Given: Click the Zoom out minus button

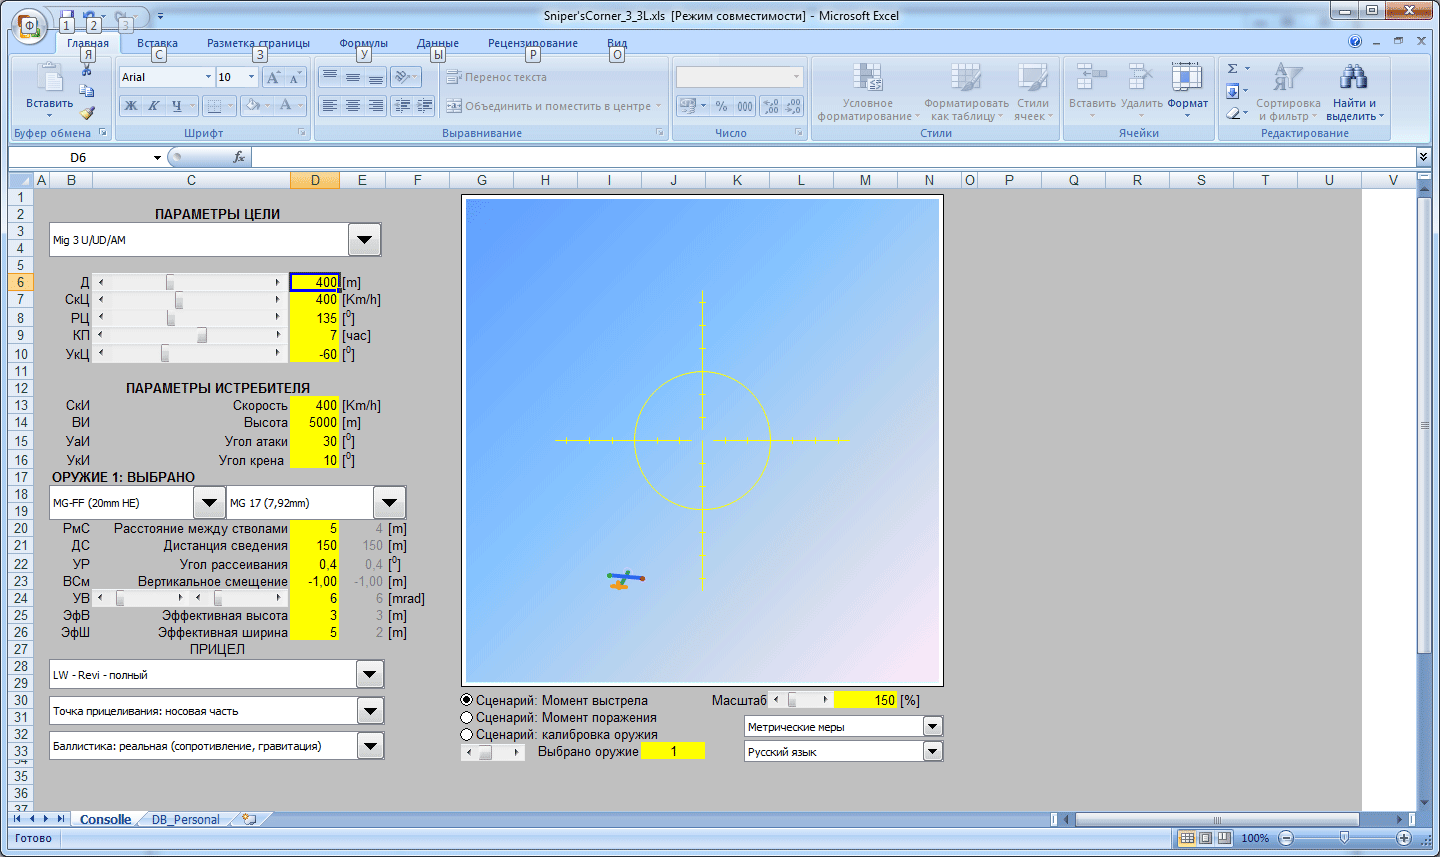Looking at the screenshot, I should (x=1286, y=838).
